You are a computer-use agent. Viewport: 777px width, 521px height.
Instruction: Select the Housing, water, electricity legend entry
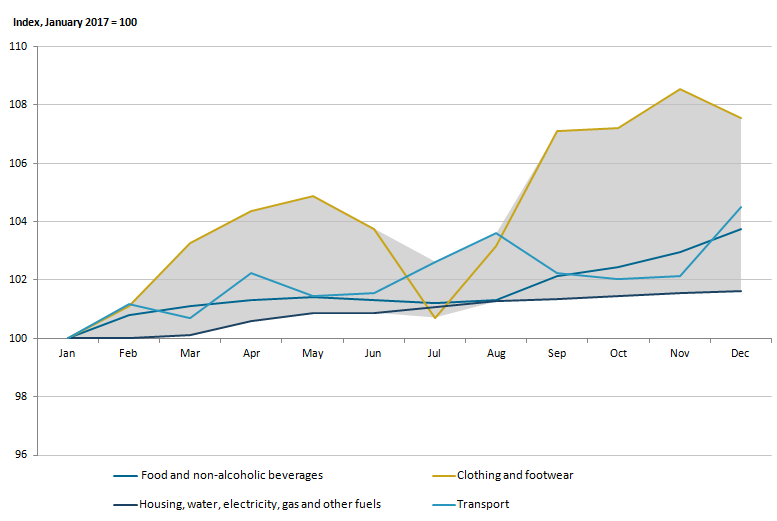point(260,504)
